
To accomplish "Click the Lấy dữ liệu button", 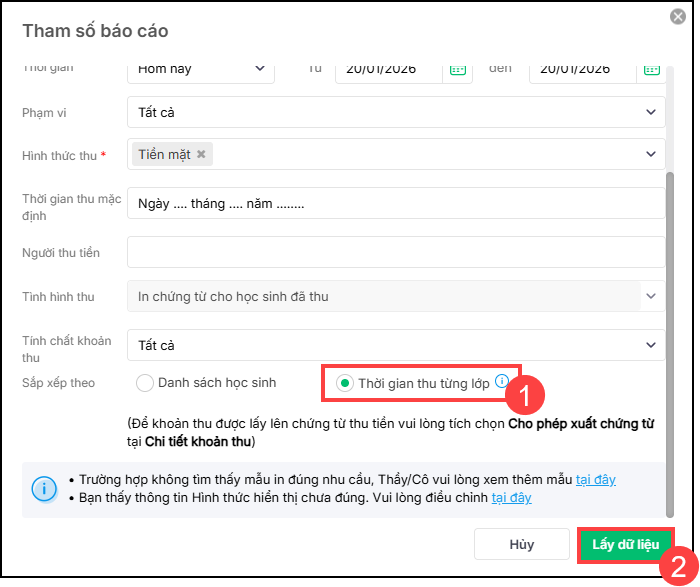I will [625, 545].
